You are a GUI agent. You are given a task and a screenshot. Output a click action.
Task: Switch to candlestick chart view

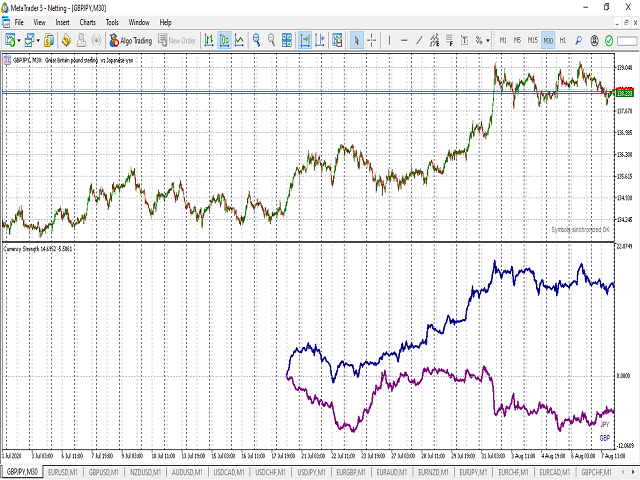coord(224,41)
